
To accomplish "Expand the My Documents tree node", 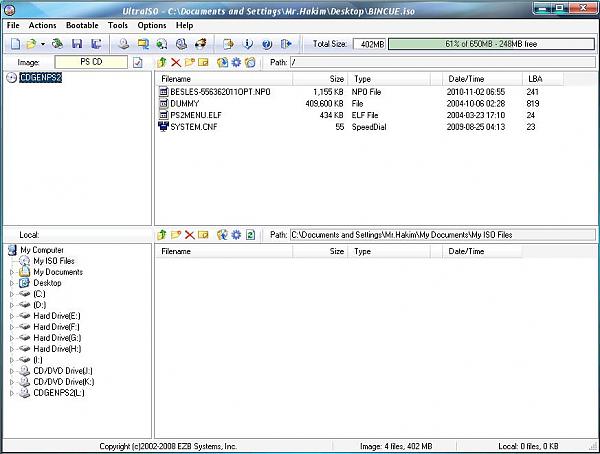I will (11, 272).
